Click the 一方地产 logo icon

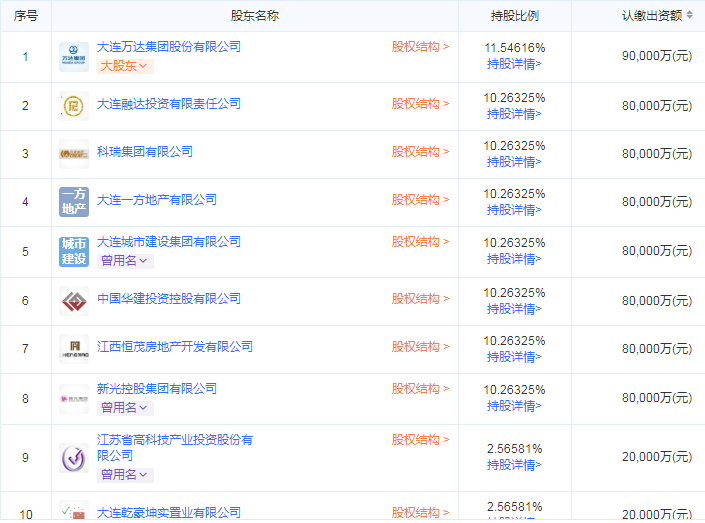click(x=74, y=202)
